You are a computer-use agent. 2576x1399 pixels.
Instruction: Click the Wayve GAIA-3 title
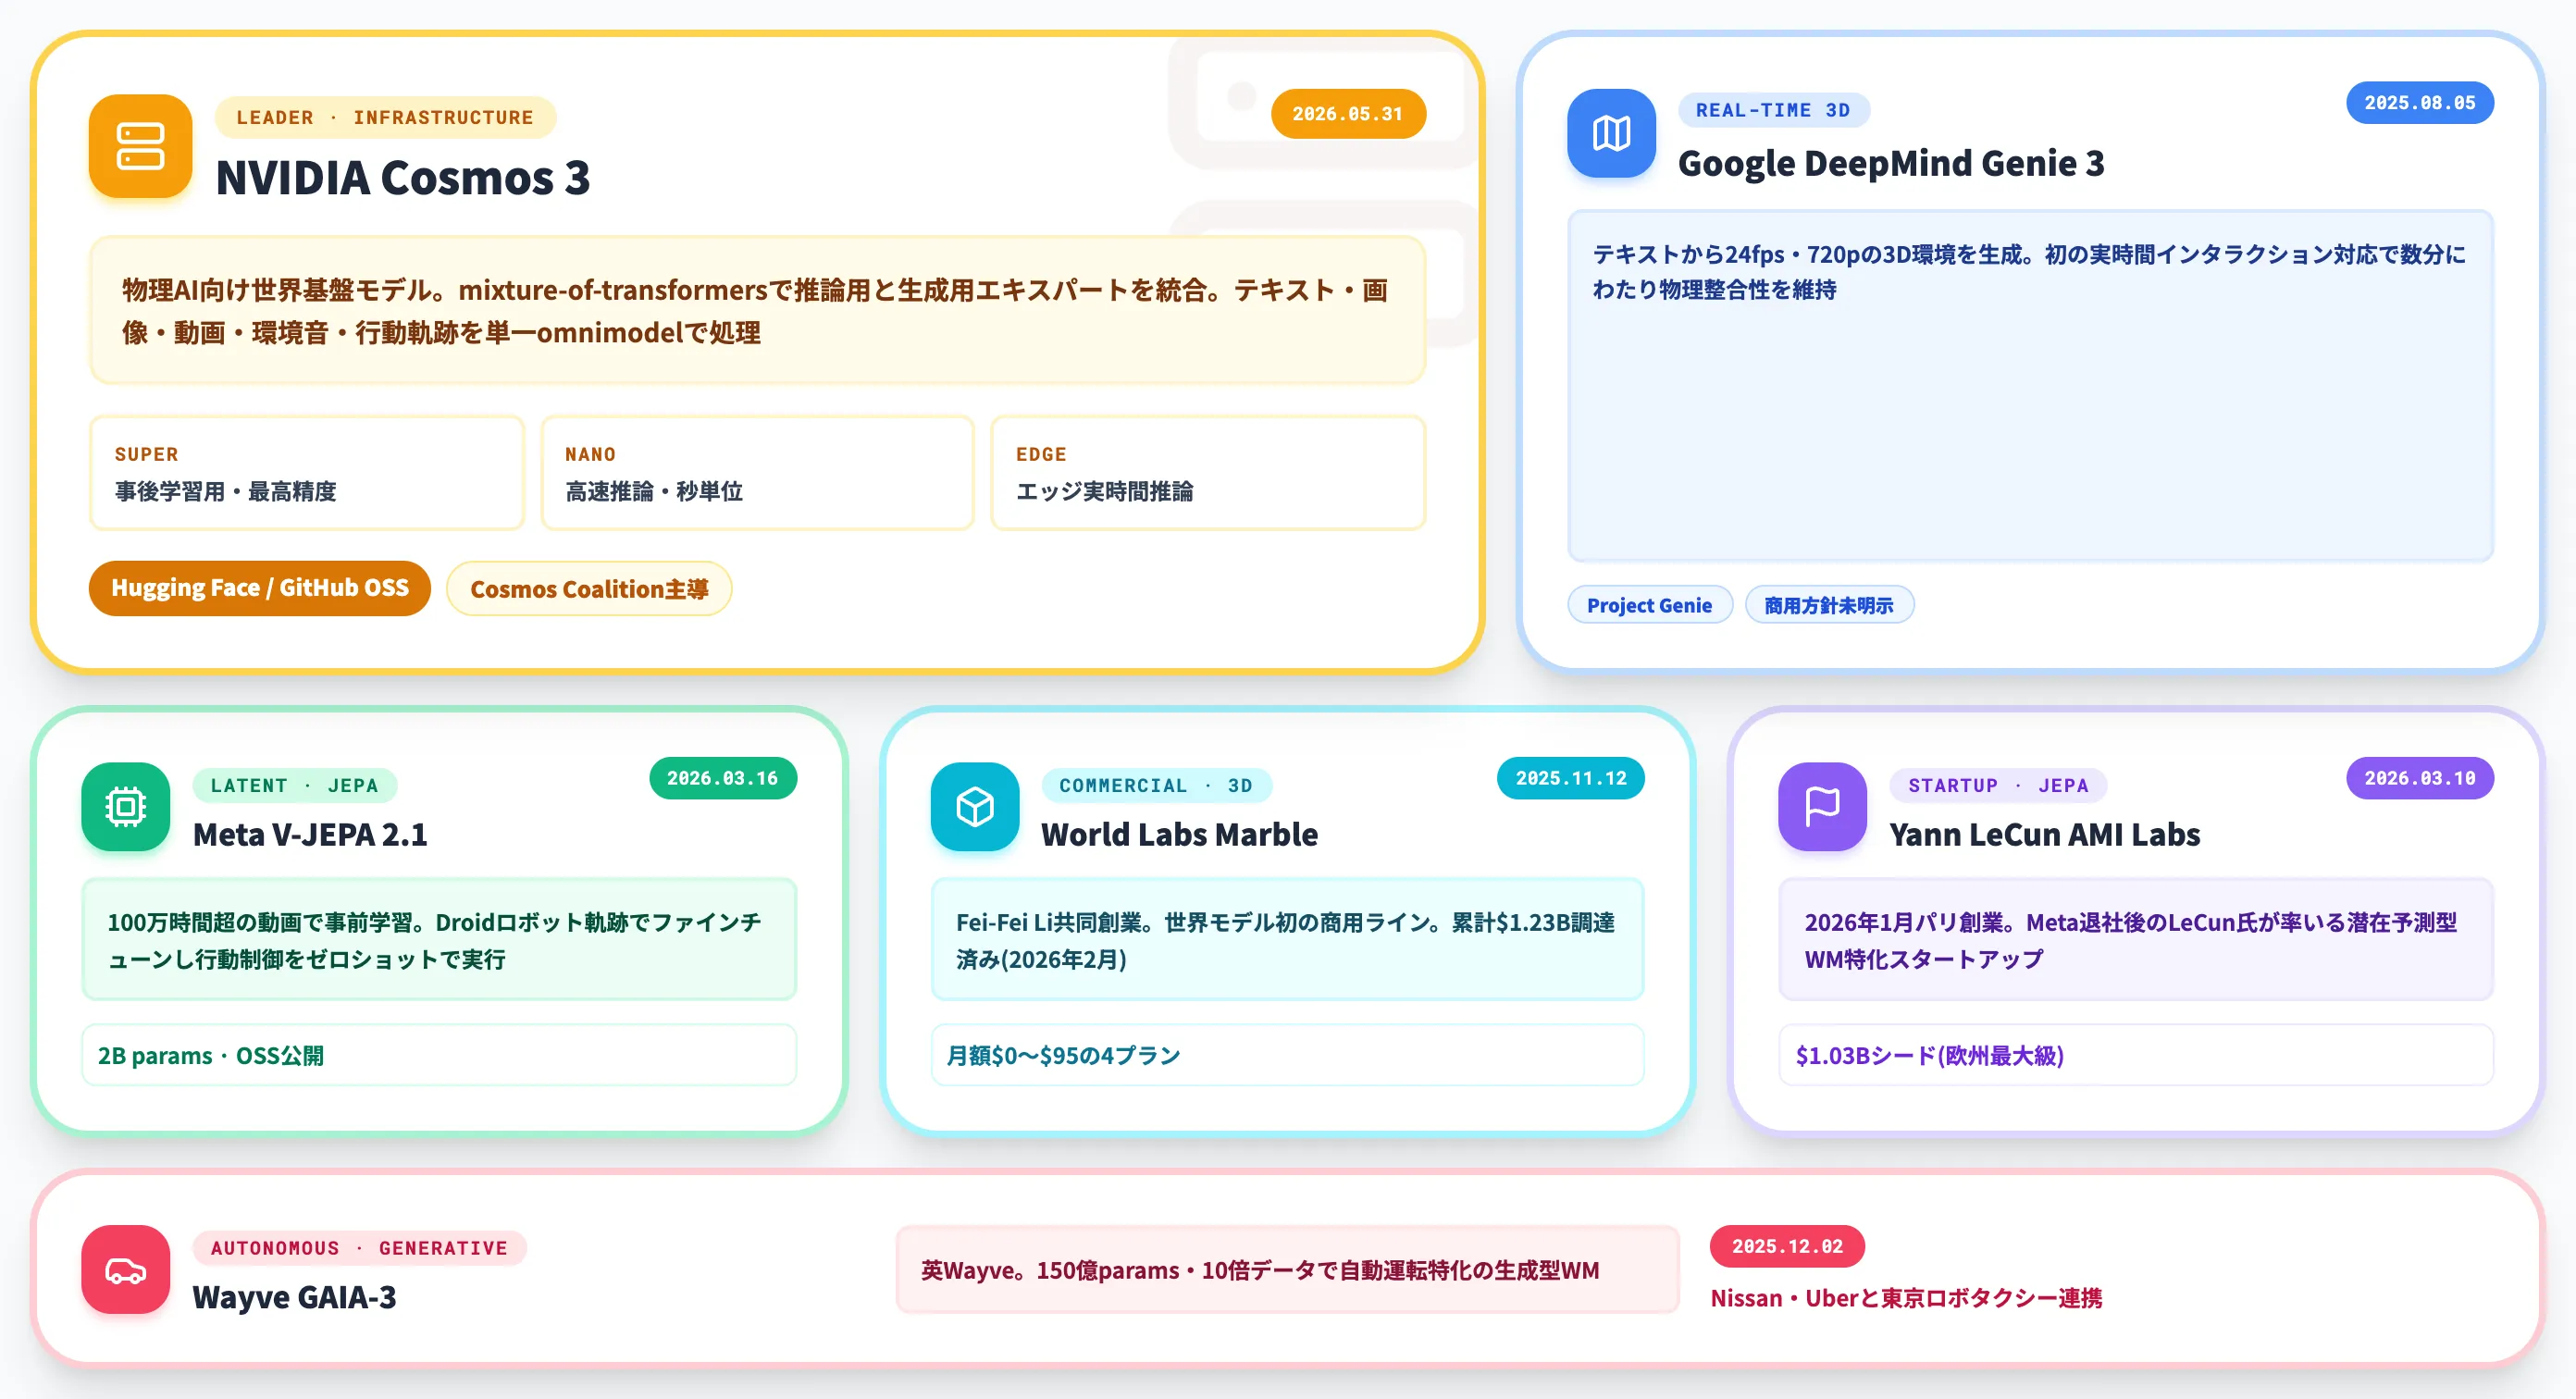pos(294,1297)
